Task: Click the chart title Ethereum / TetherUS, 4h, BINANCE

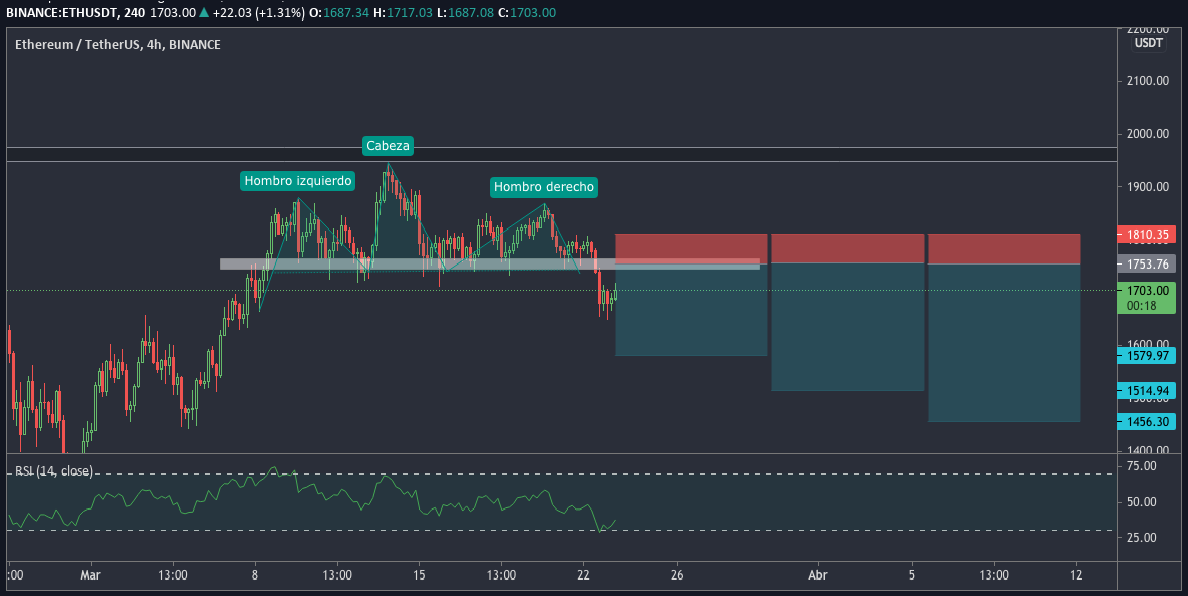Action: 118,45
